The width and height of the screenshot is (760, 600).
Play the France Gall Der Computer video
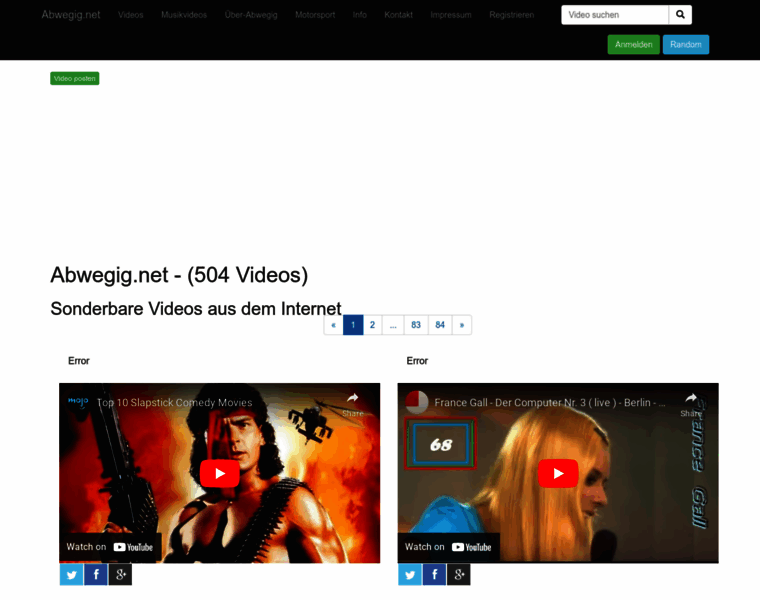(x=558, y=473)
